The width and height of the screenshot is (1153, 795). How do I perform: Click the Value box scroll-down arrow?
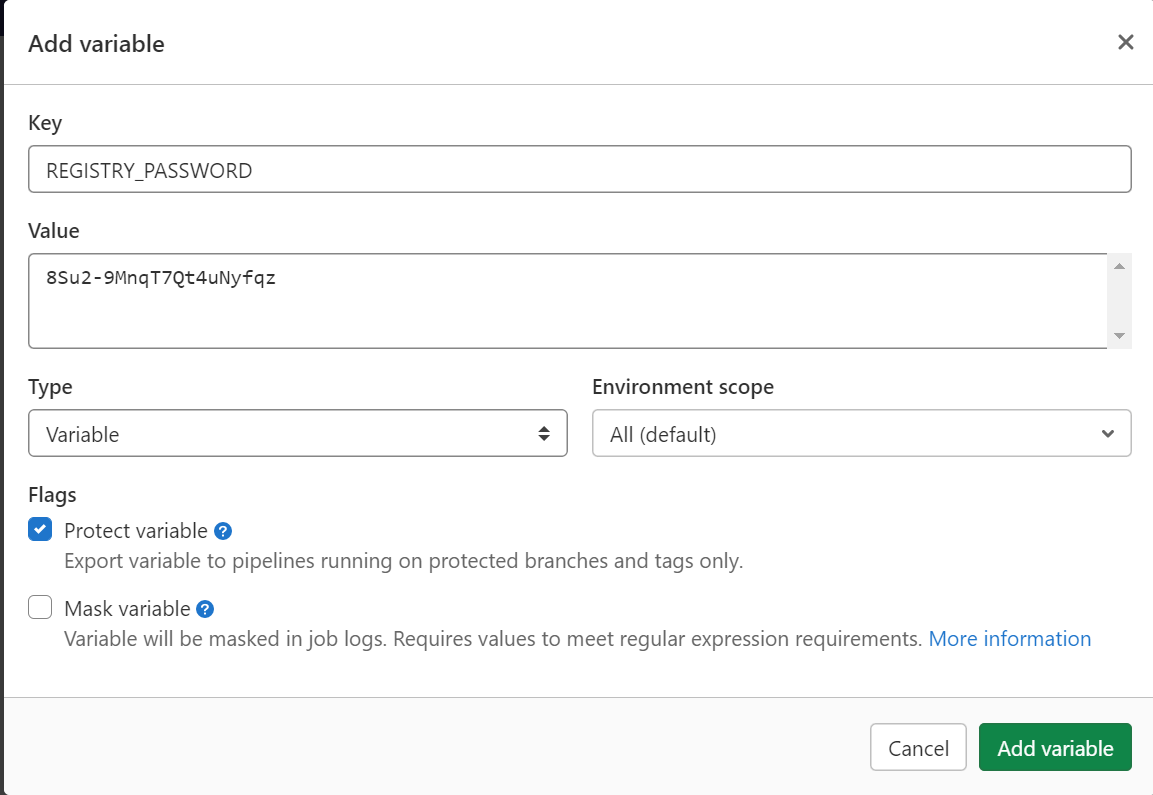click(1120, 336)
